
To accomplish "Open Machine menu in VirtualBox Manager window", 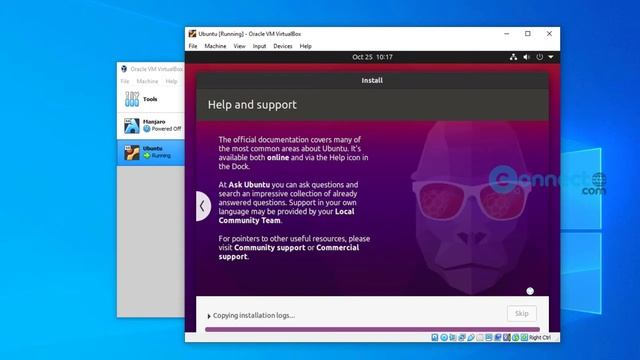I will click(147, 81).
